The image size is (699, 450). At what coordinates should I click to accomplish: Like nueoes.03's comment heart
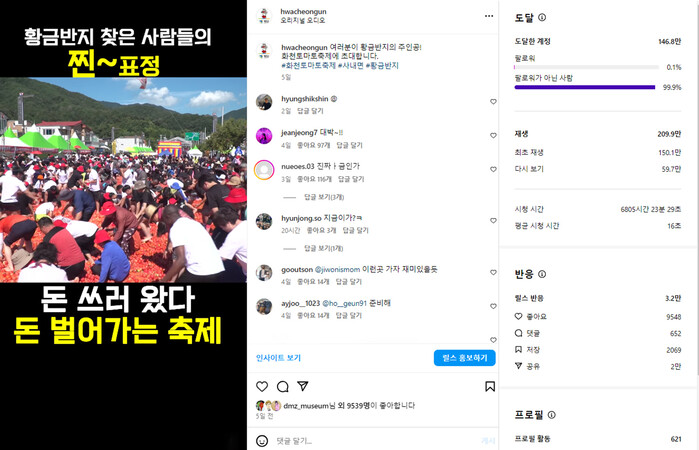493,169
